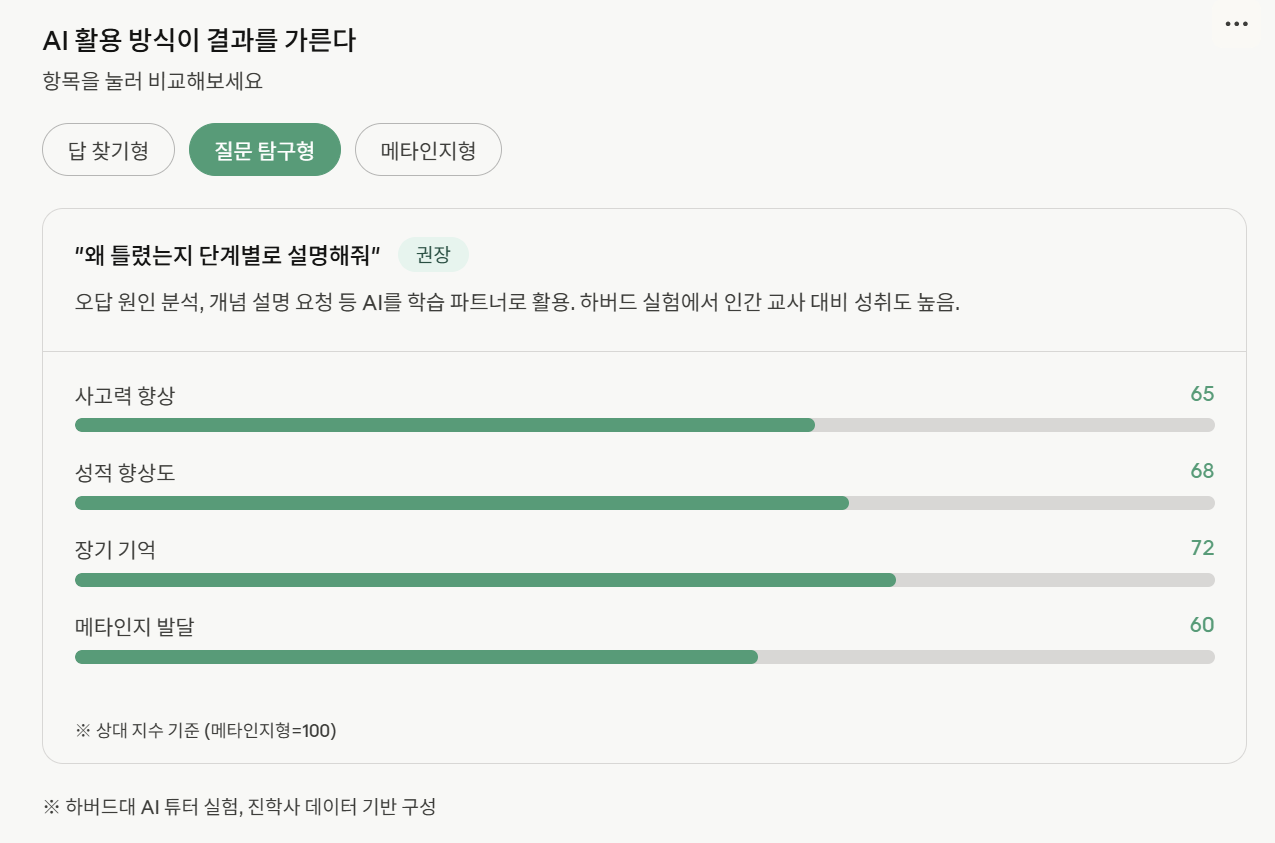Click the AI 활용 방식이 결과를 가른다 title
Screen dimensions: 1275x843
pyautogui.click(x=200, y=41)
